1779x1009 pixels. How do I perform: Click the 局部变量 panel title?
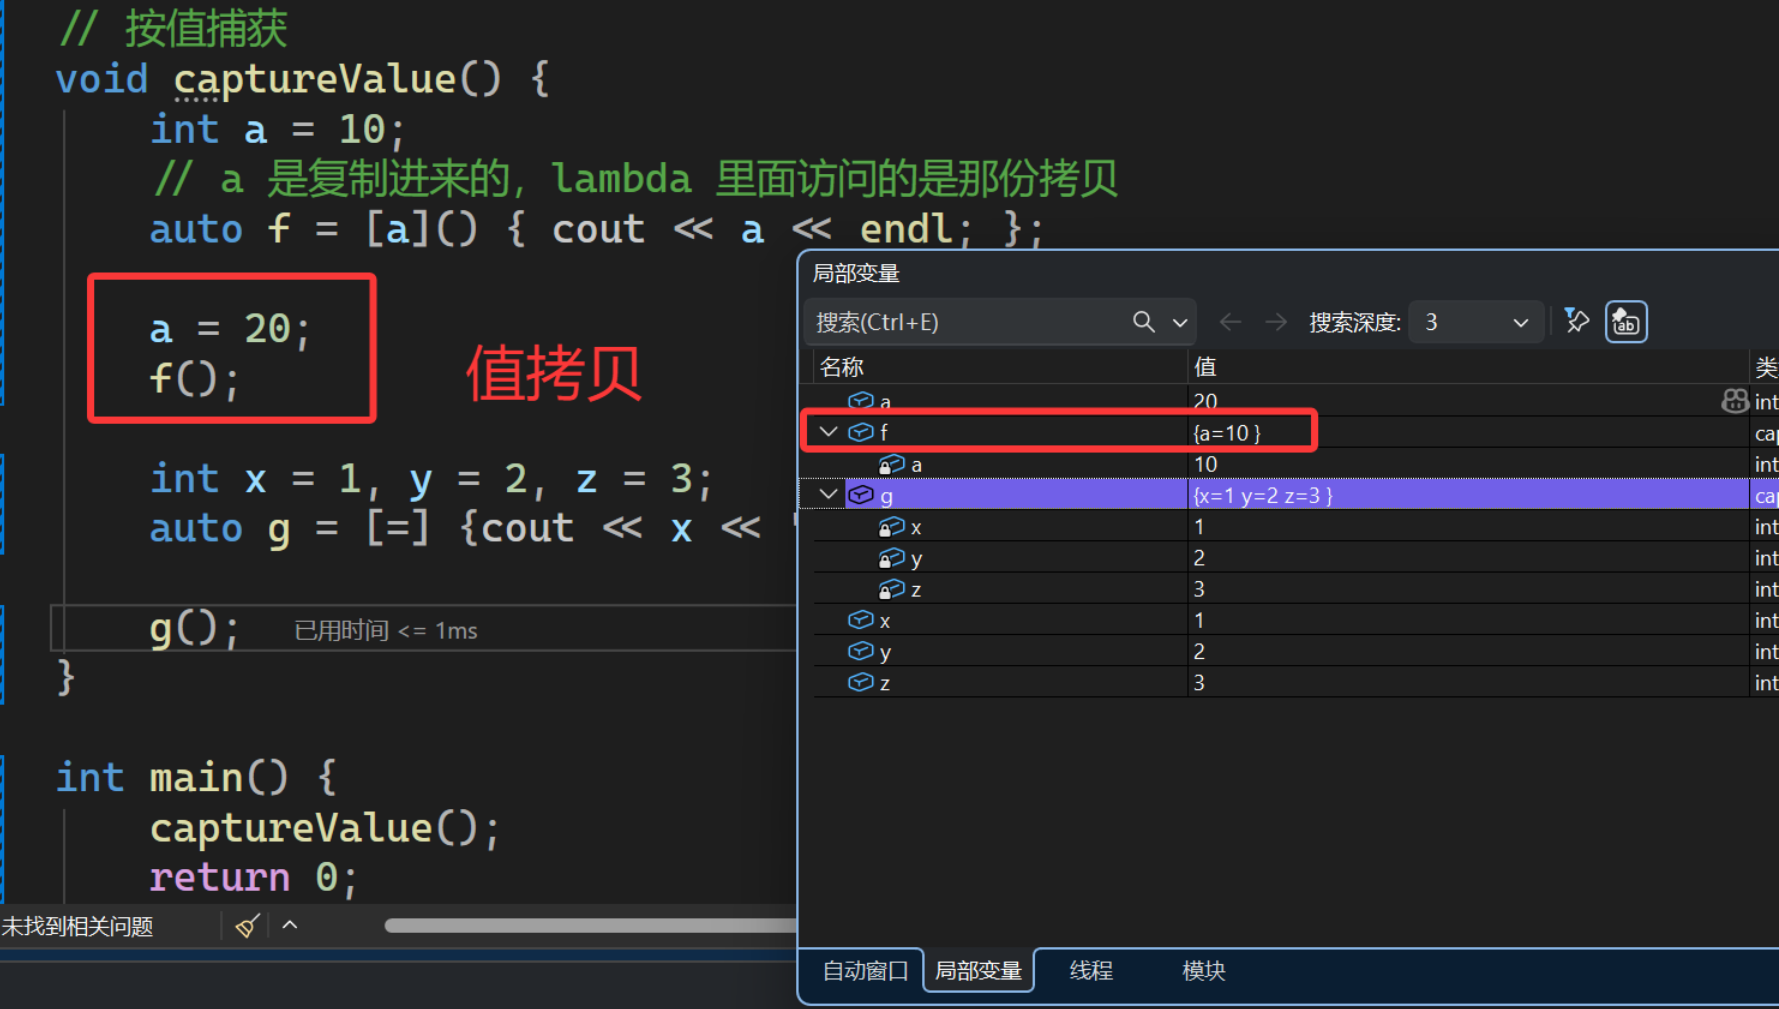point(856,274)
